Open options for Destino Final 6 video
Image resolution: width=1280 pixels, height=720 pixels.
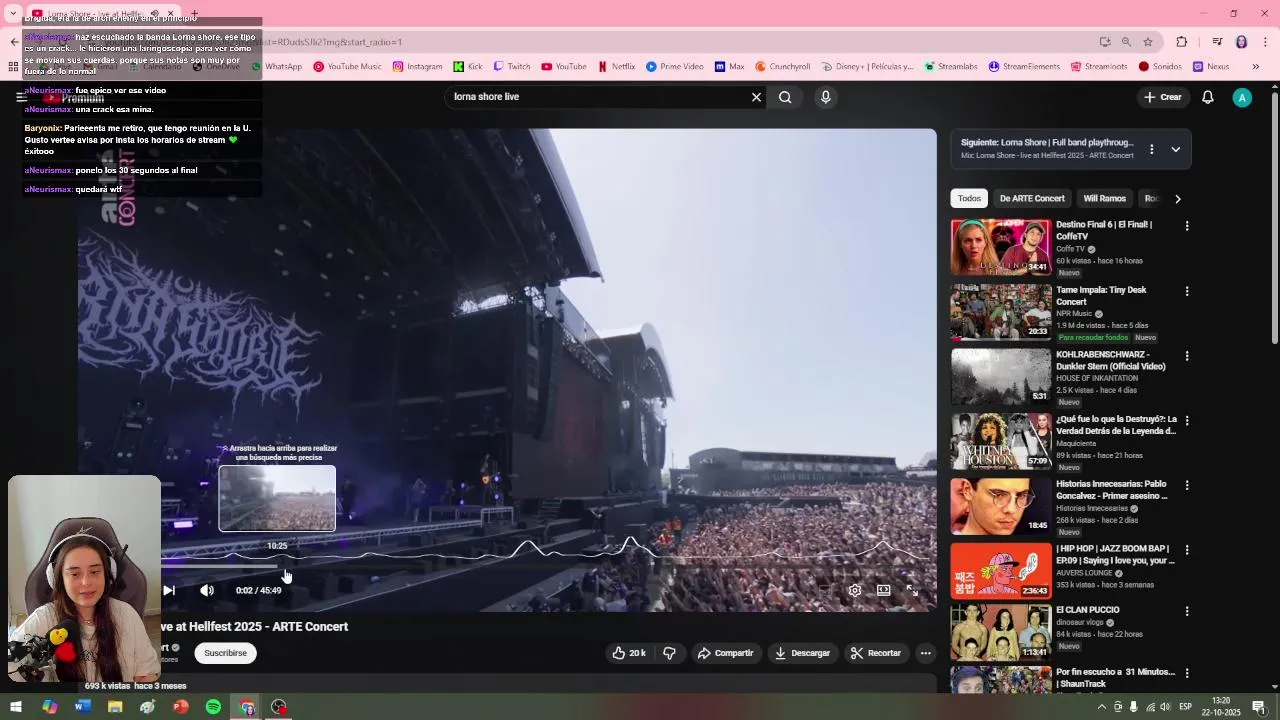click(1187, 226)
